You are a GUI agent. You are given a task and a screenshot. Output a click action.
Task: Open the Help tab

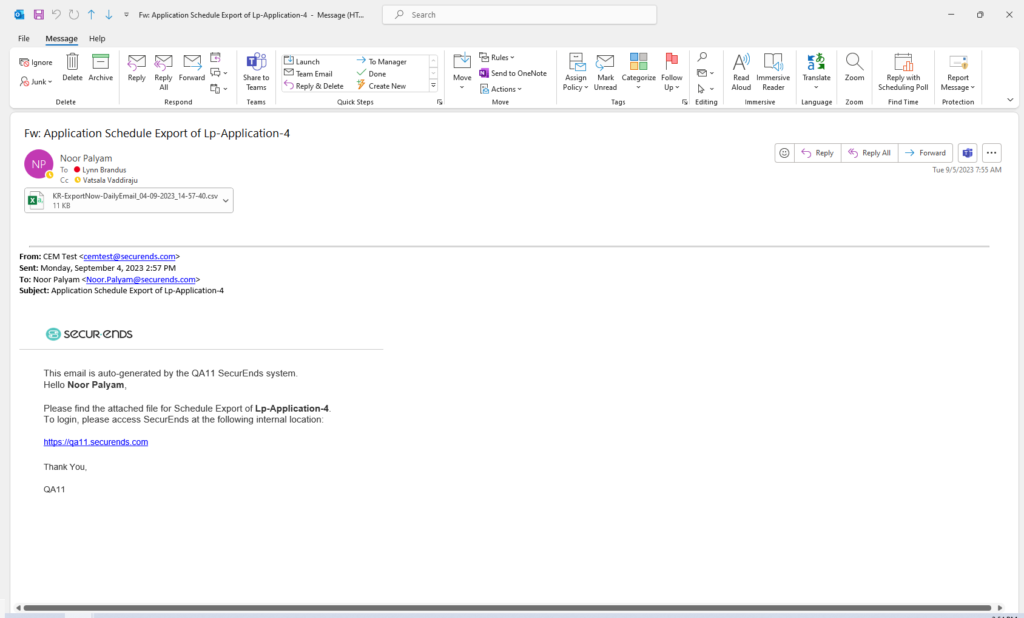pyautogui.click(x=97, y=39)
